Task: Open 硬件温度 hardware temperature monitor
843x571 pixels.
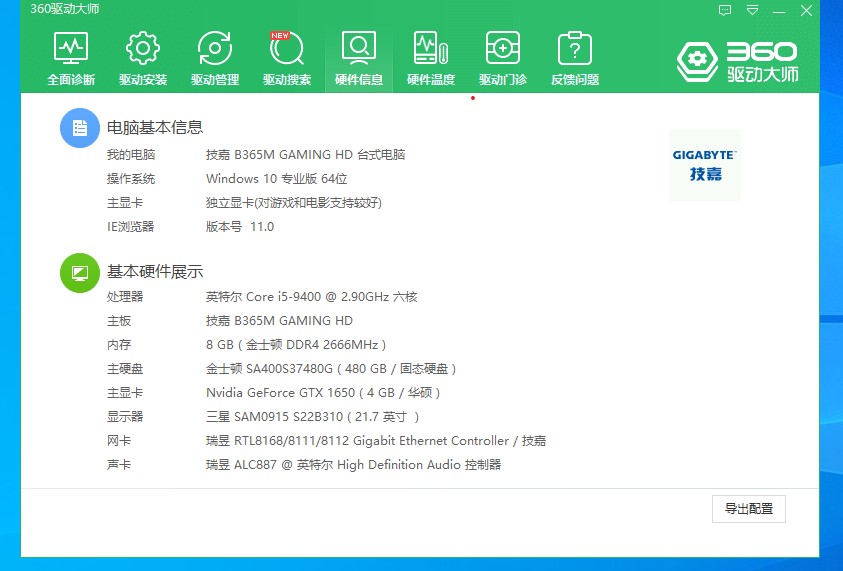Action: (x=431, y=59)
